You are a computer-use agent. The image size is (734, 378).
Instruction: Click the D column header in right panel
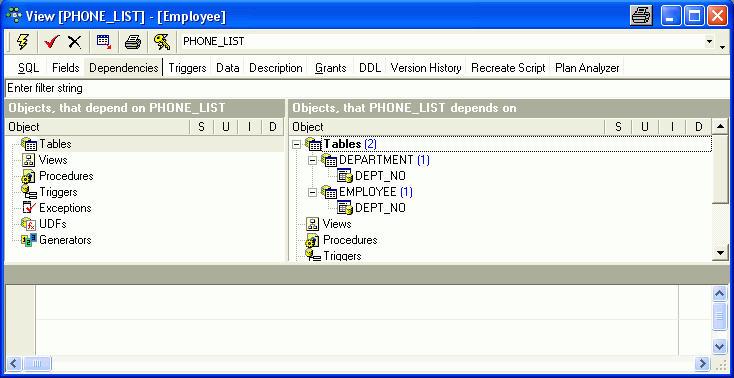coord(698,127)
